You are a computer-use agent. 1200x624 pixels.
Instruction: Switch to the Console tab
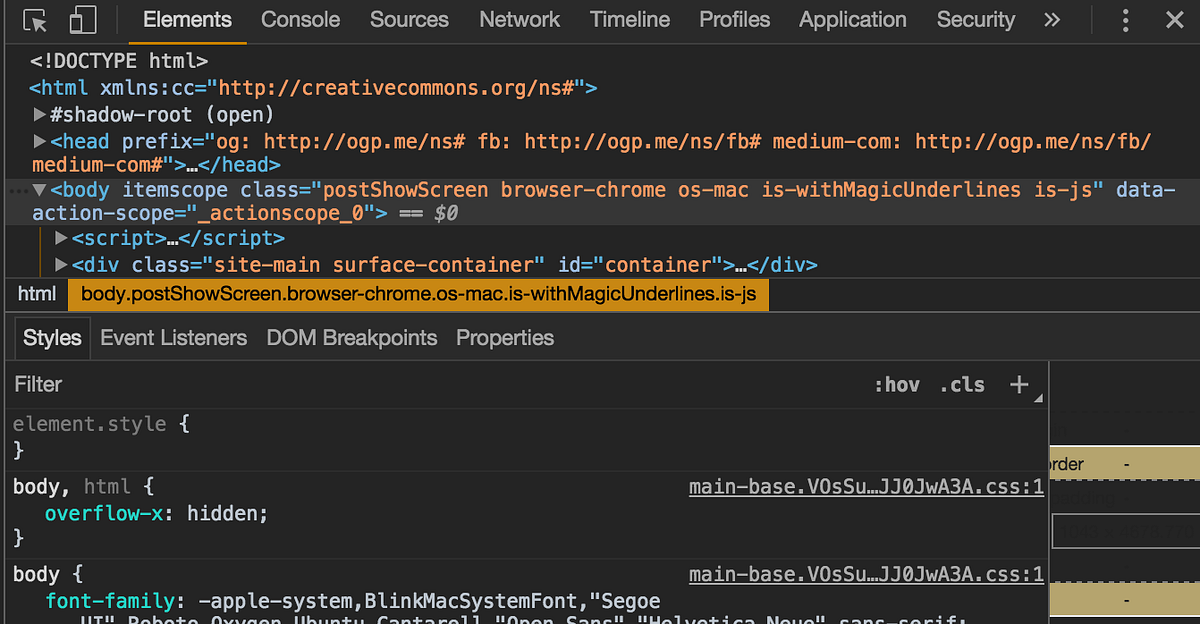[300, 19]
